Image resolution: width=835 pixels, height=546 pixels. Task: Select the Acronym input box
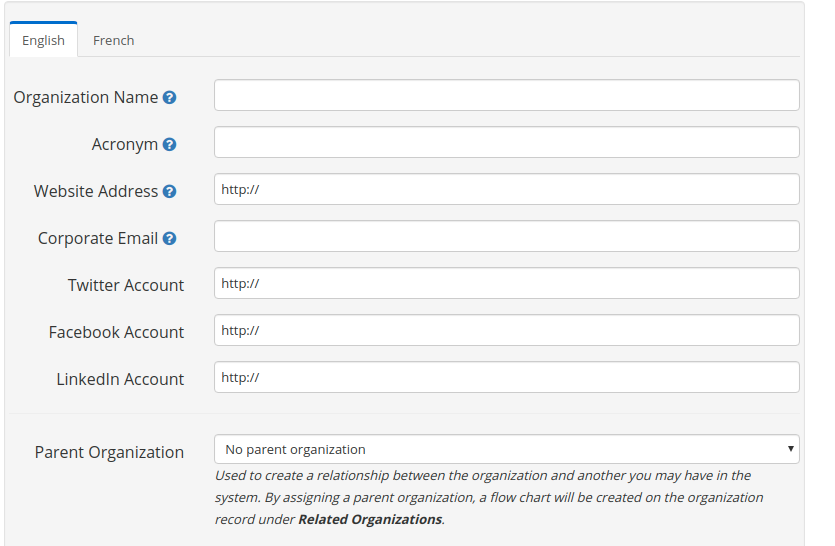(506, 142)
